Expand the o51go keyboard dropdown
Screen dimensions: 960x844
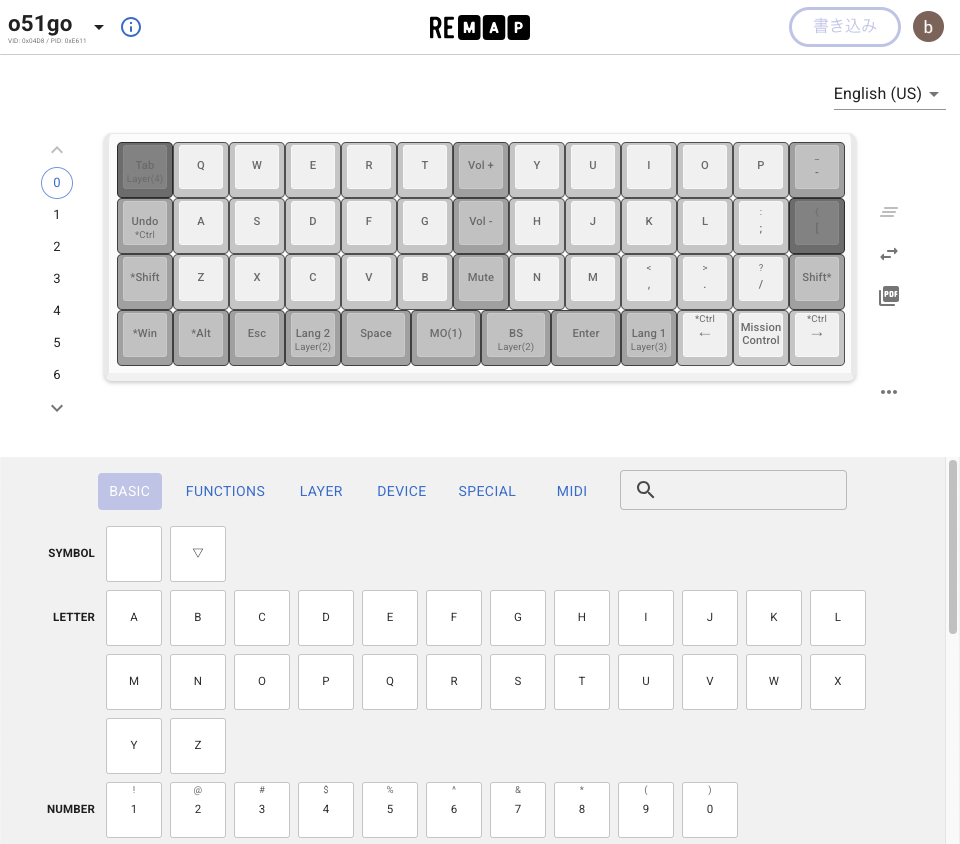point(99,27)
